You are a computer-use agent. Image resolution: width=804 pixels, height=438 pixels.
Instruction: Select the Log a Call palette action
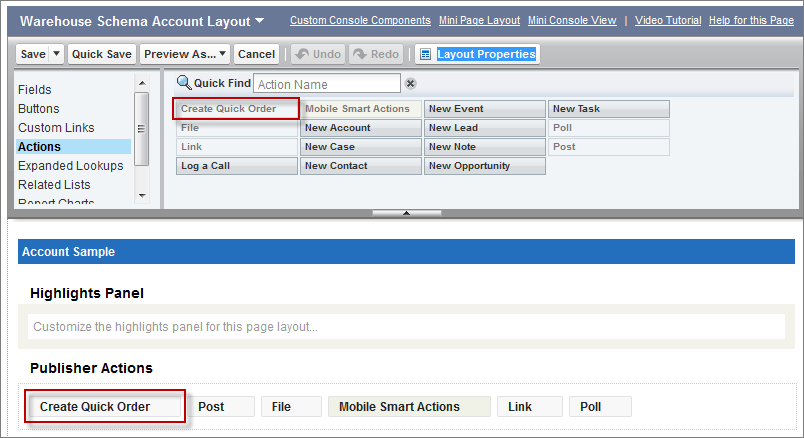[236, 166]
